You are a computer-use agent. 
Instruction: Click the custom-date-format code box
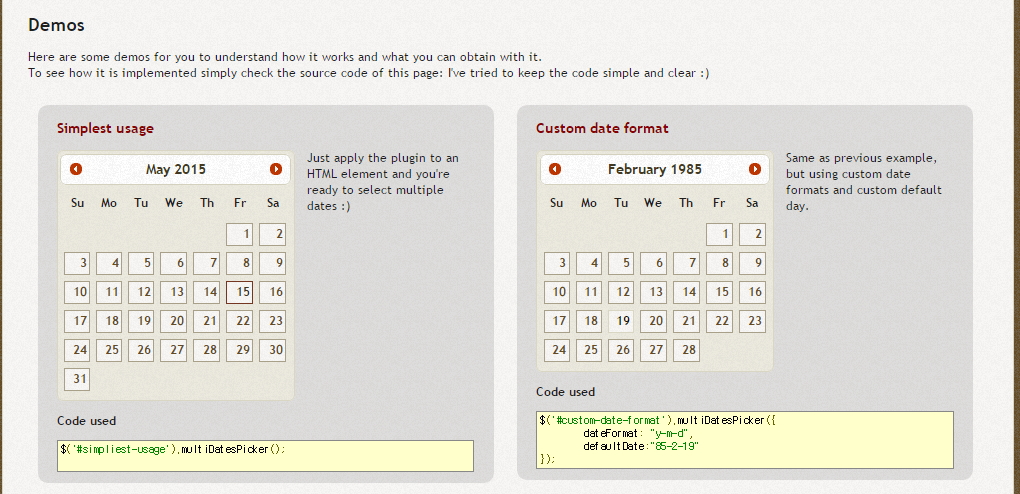(x=745, y=440)
